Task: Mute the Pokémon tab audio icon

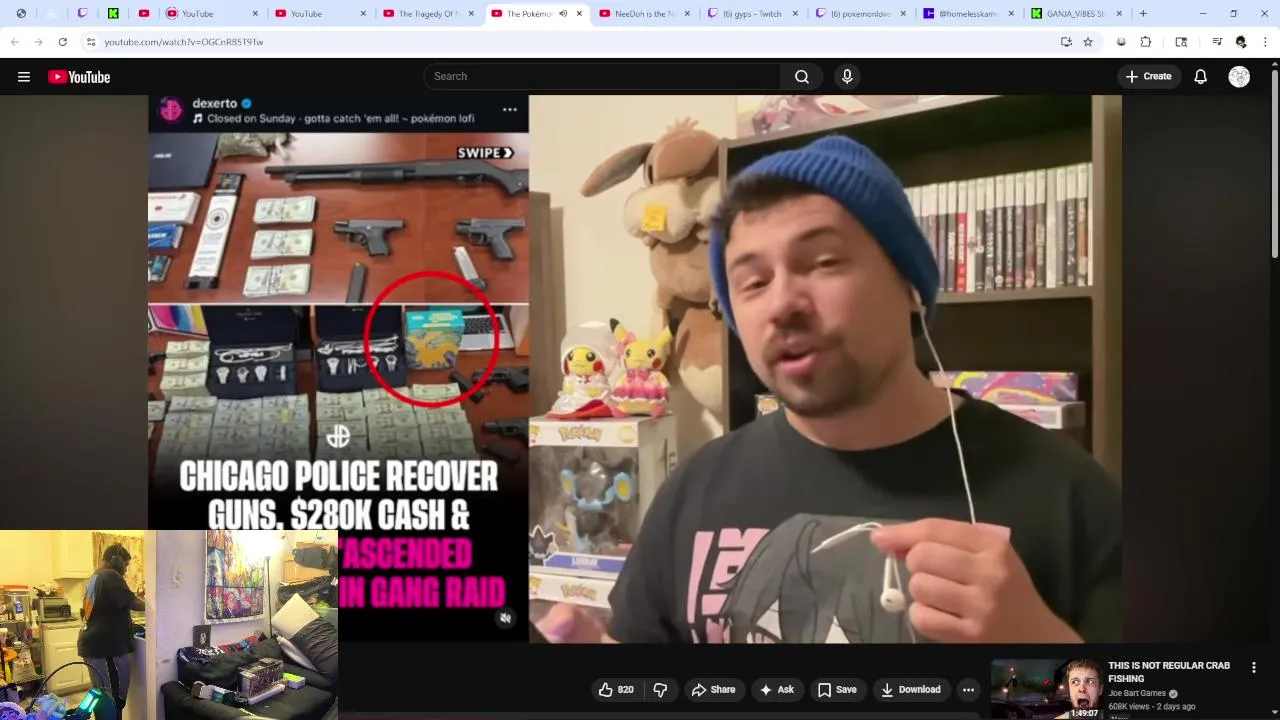Action: pyautogui.click(x=563, y=14)
